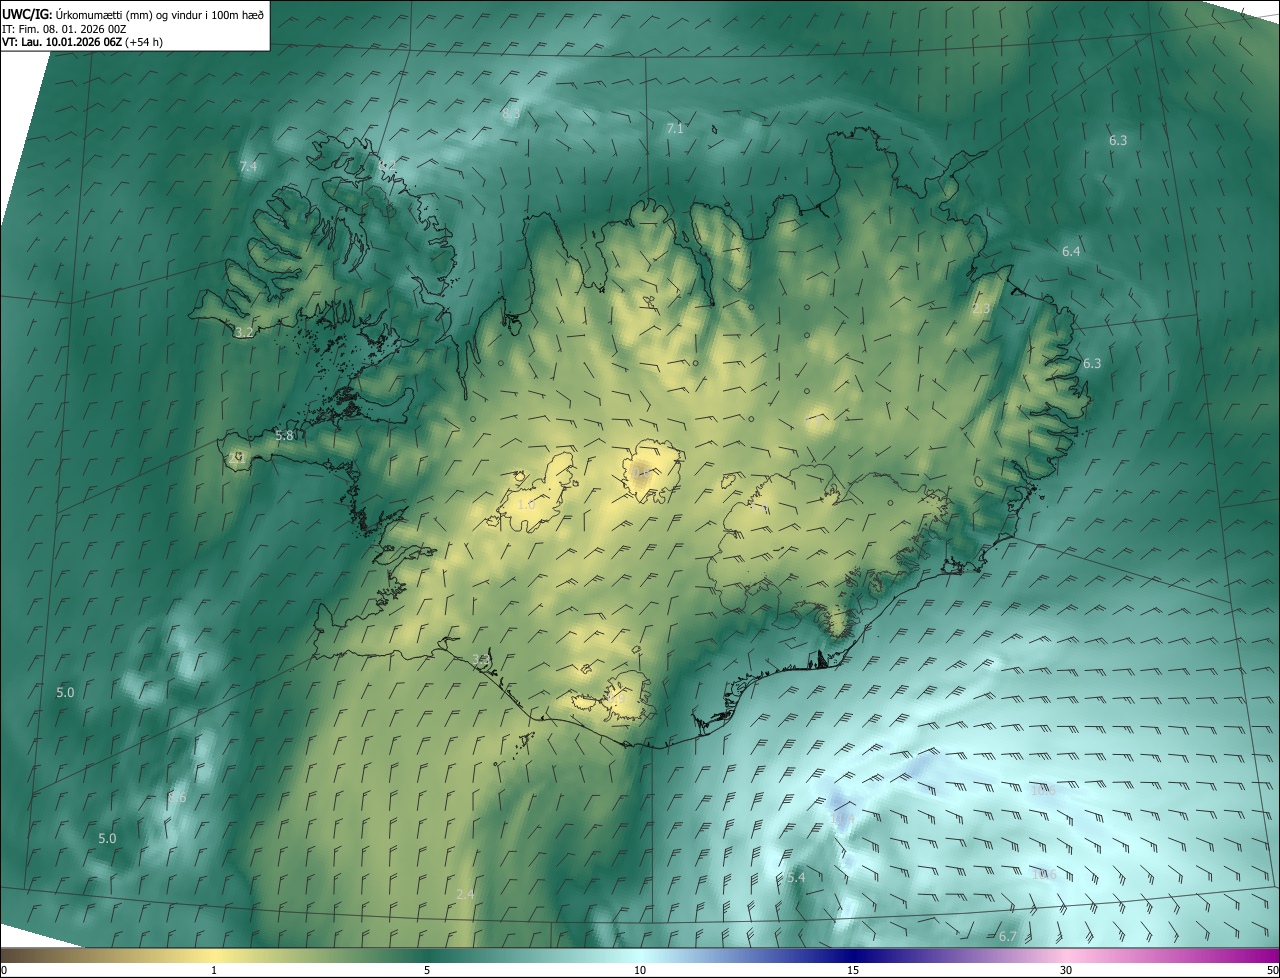Click the 6.4 value label on the map
The height and width of the screenshot is (978, 1280).
tap(1071, 252)
